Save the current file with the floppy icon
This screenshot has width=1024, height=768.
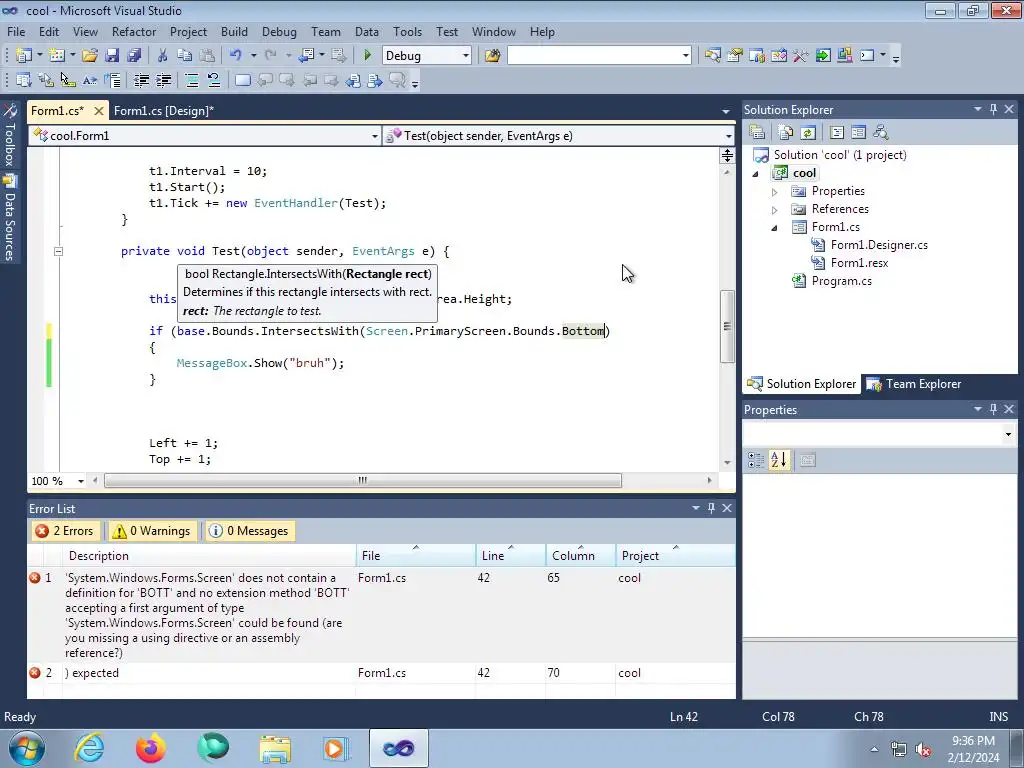(112, 56)
